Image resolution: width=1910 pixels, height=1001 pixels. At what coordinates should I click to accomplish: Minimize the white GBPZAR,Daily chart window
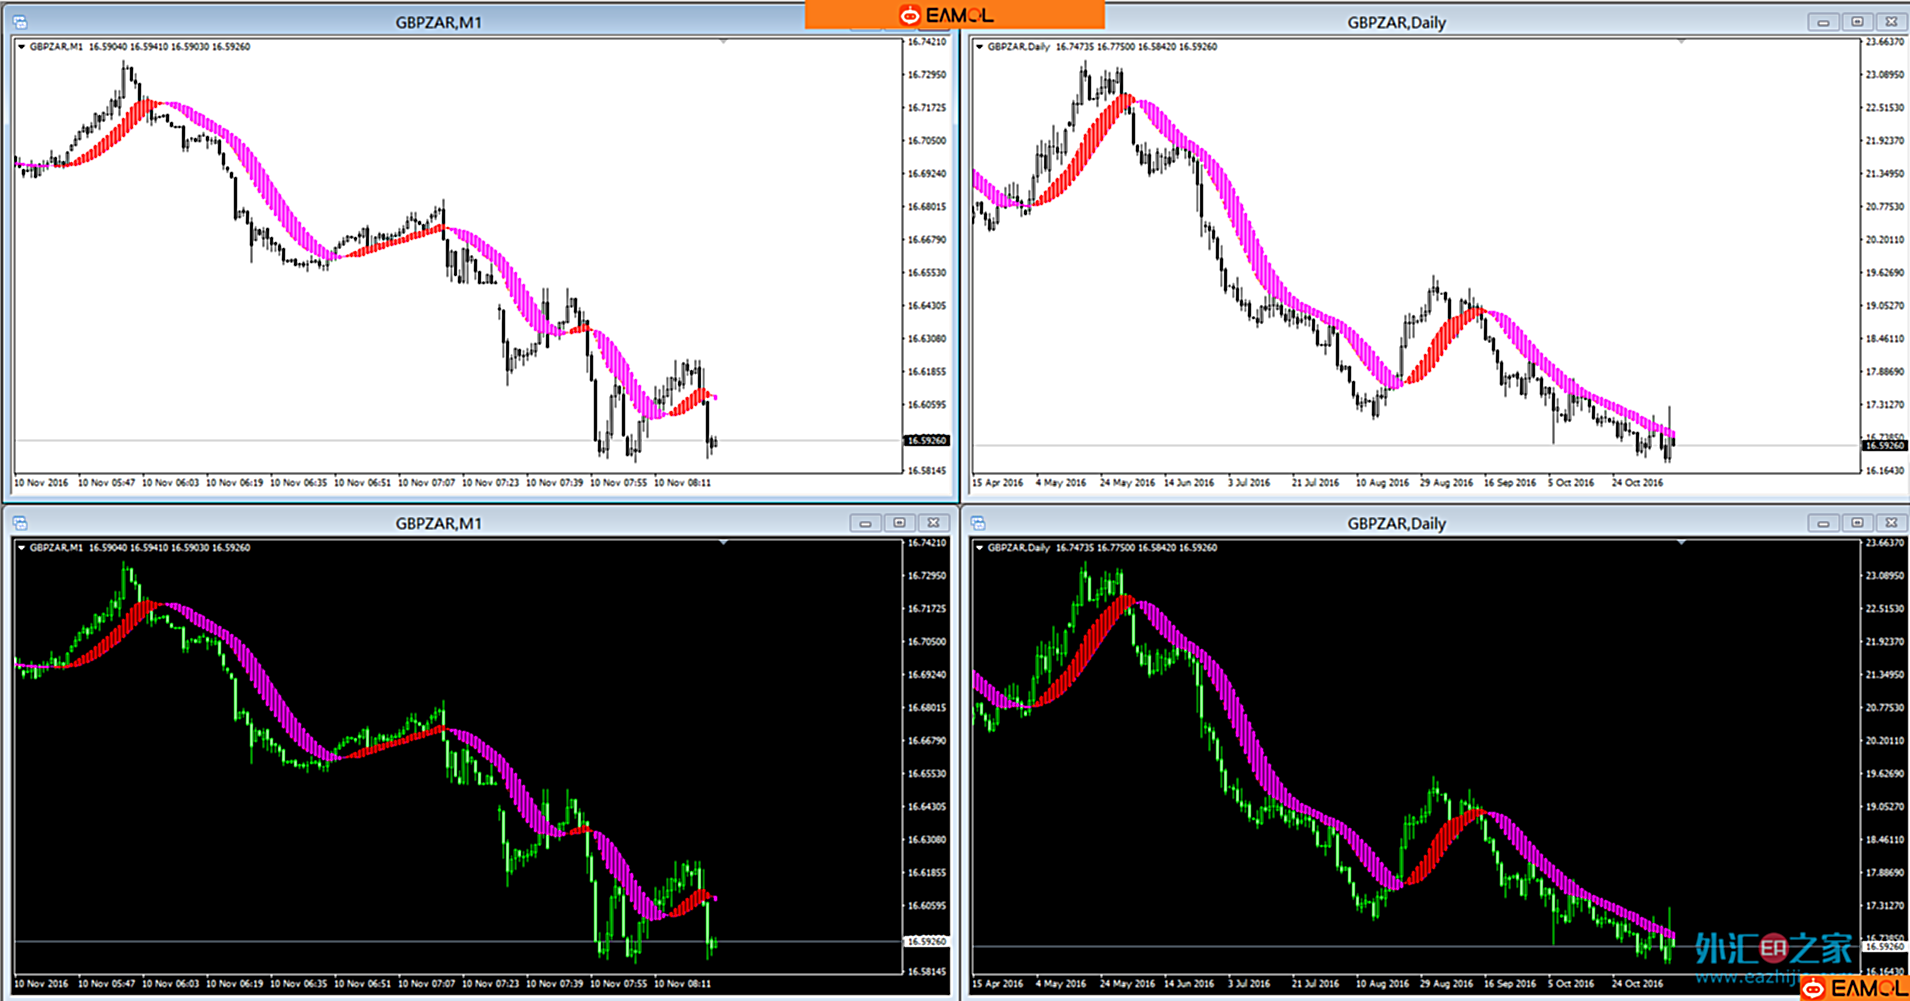click(x=1823, y=22)
